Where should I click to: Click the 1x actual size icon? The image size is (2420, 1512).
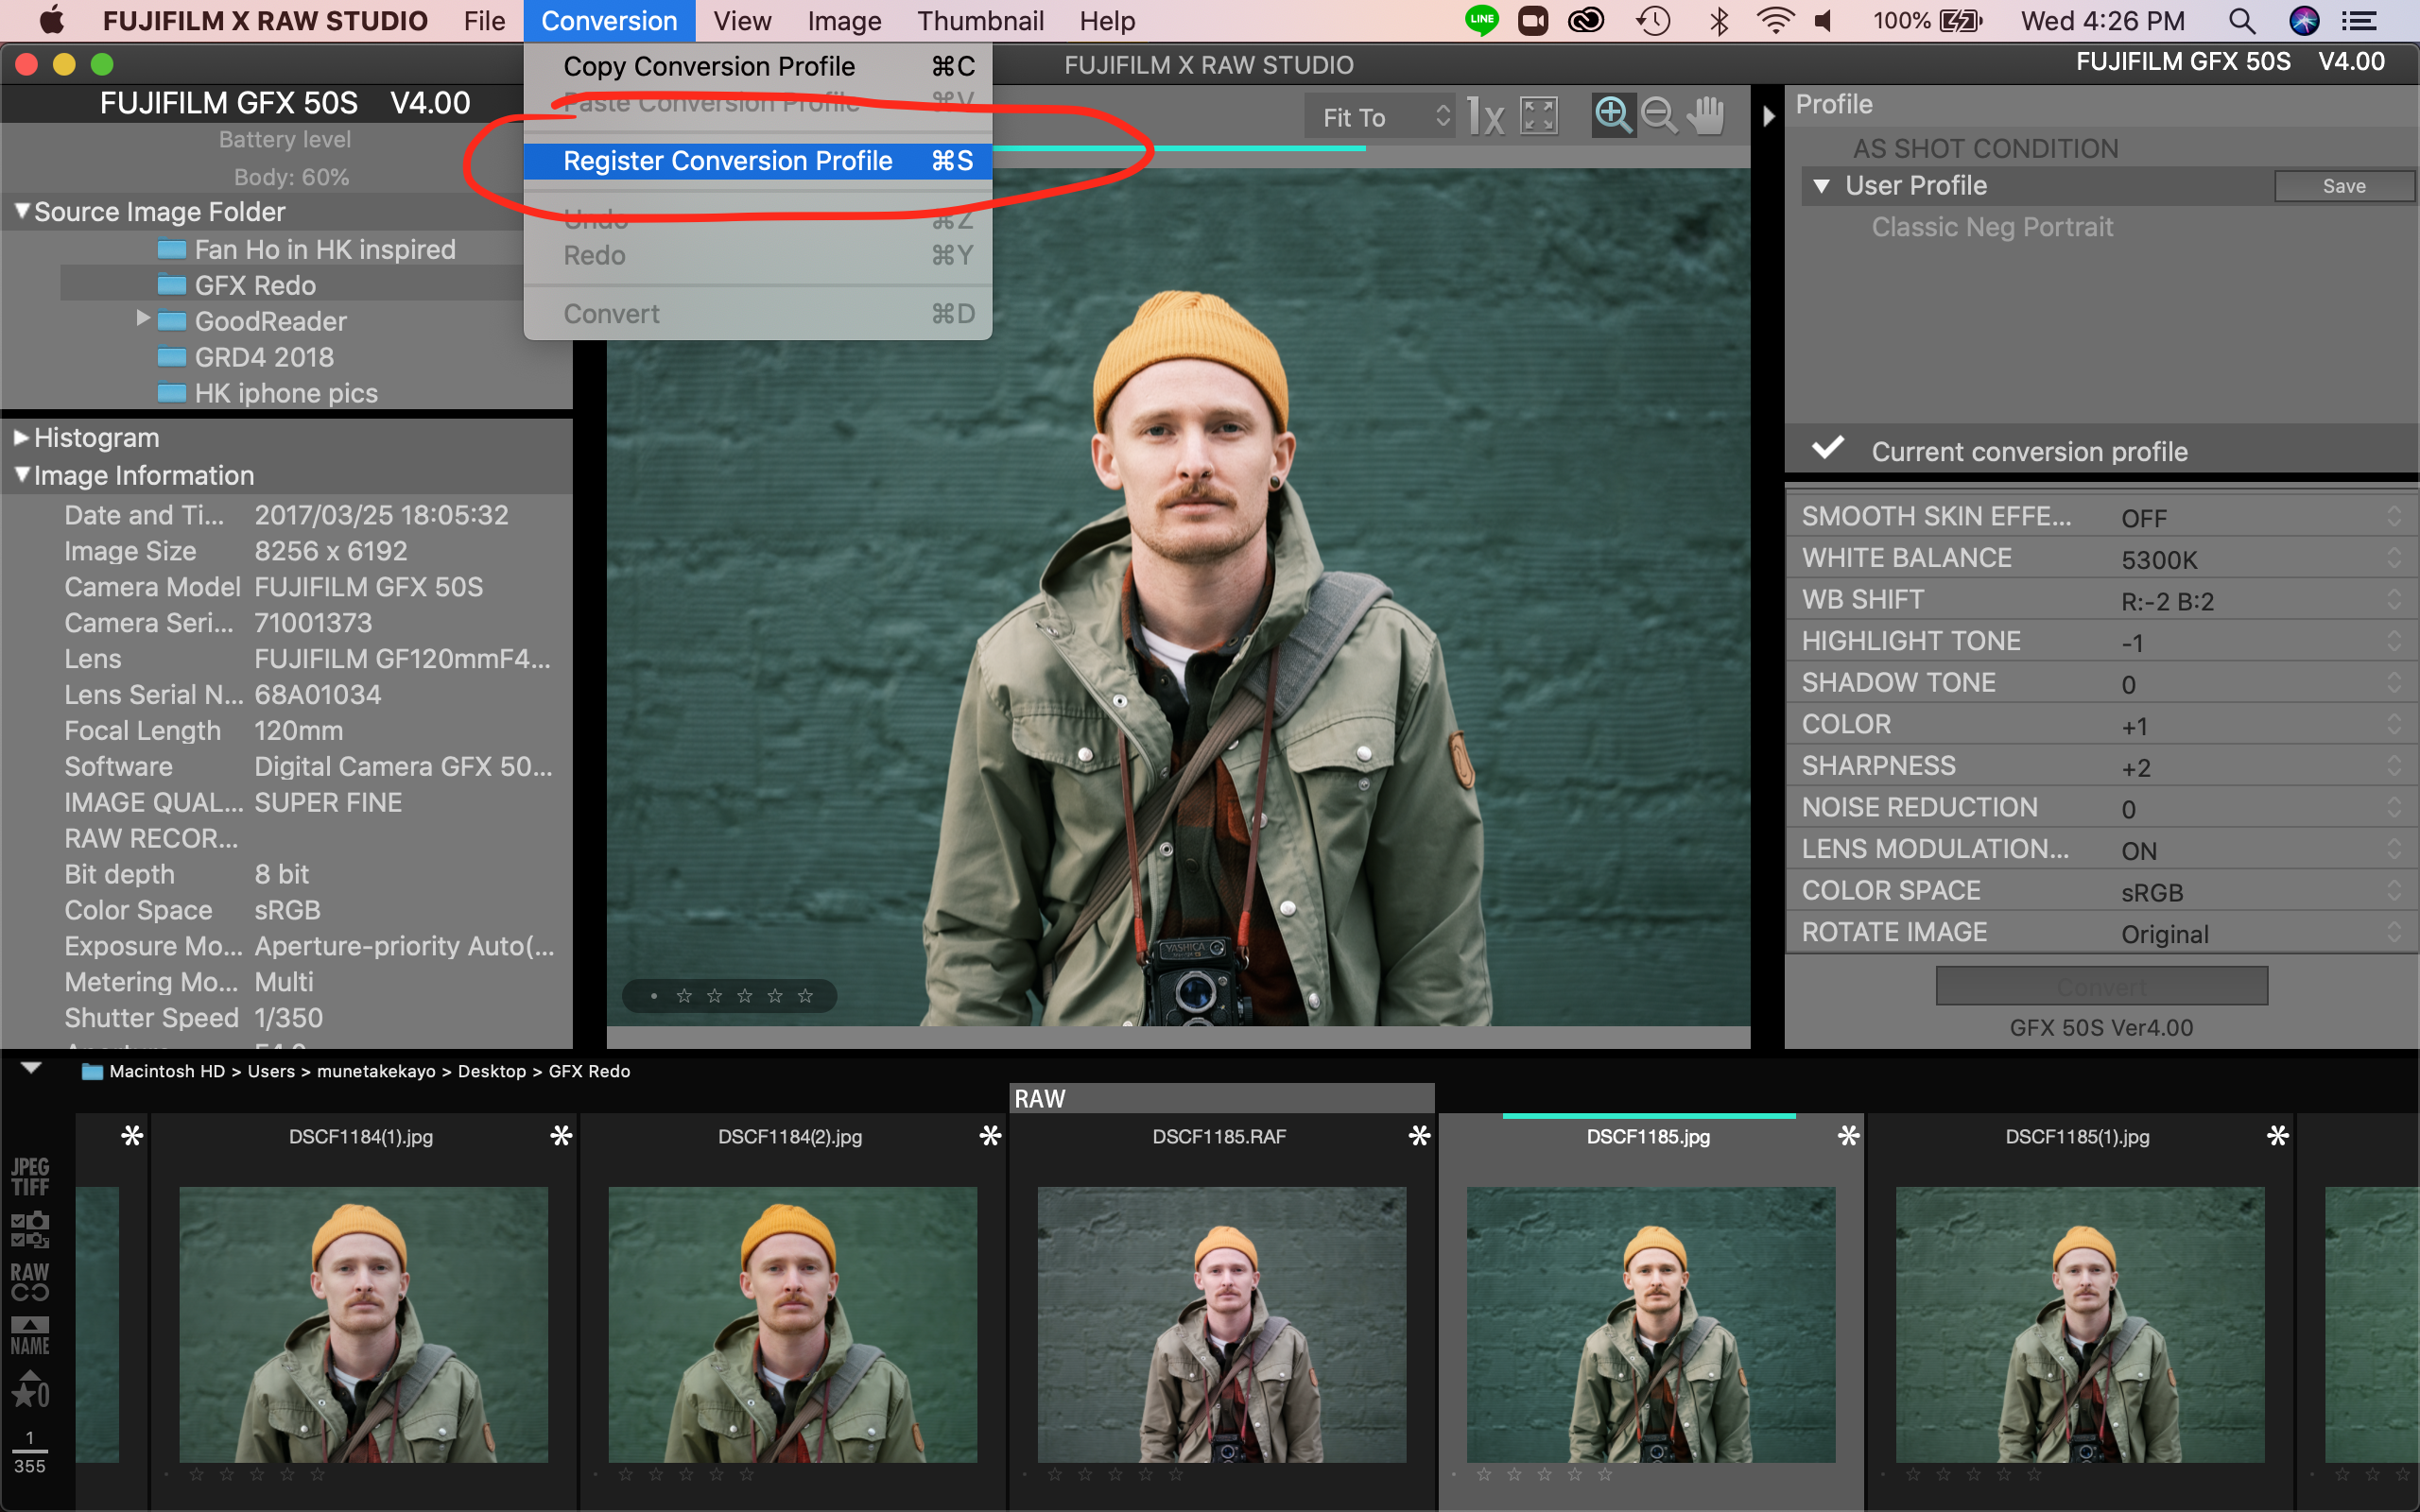[x=1485, y=117]
